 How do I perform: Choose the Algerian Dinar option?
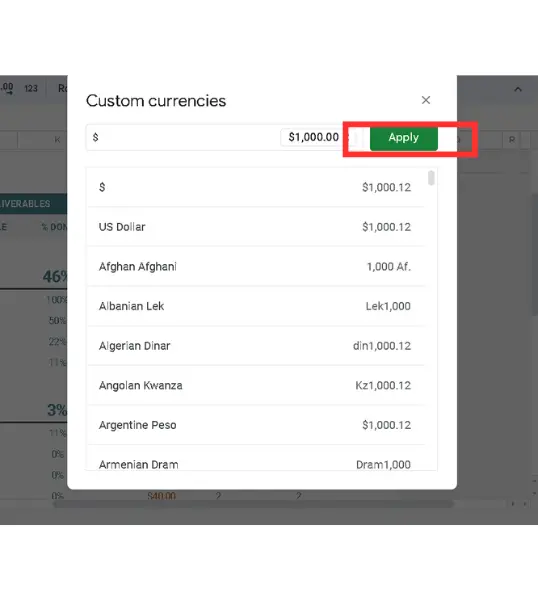(x=256, y=346)
